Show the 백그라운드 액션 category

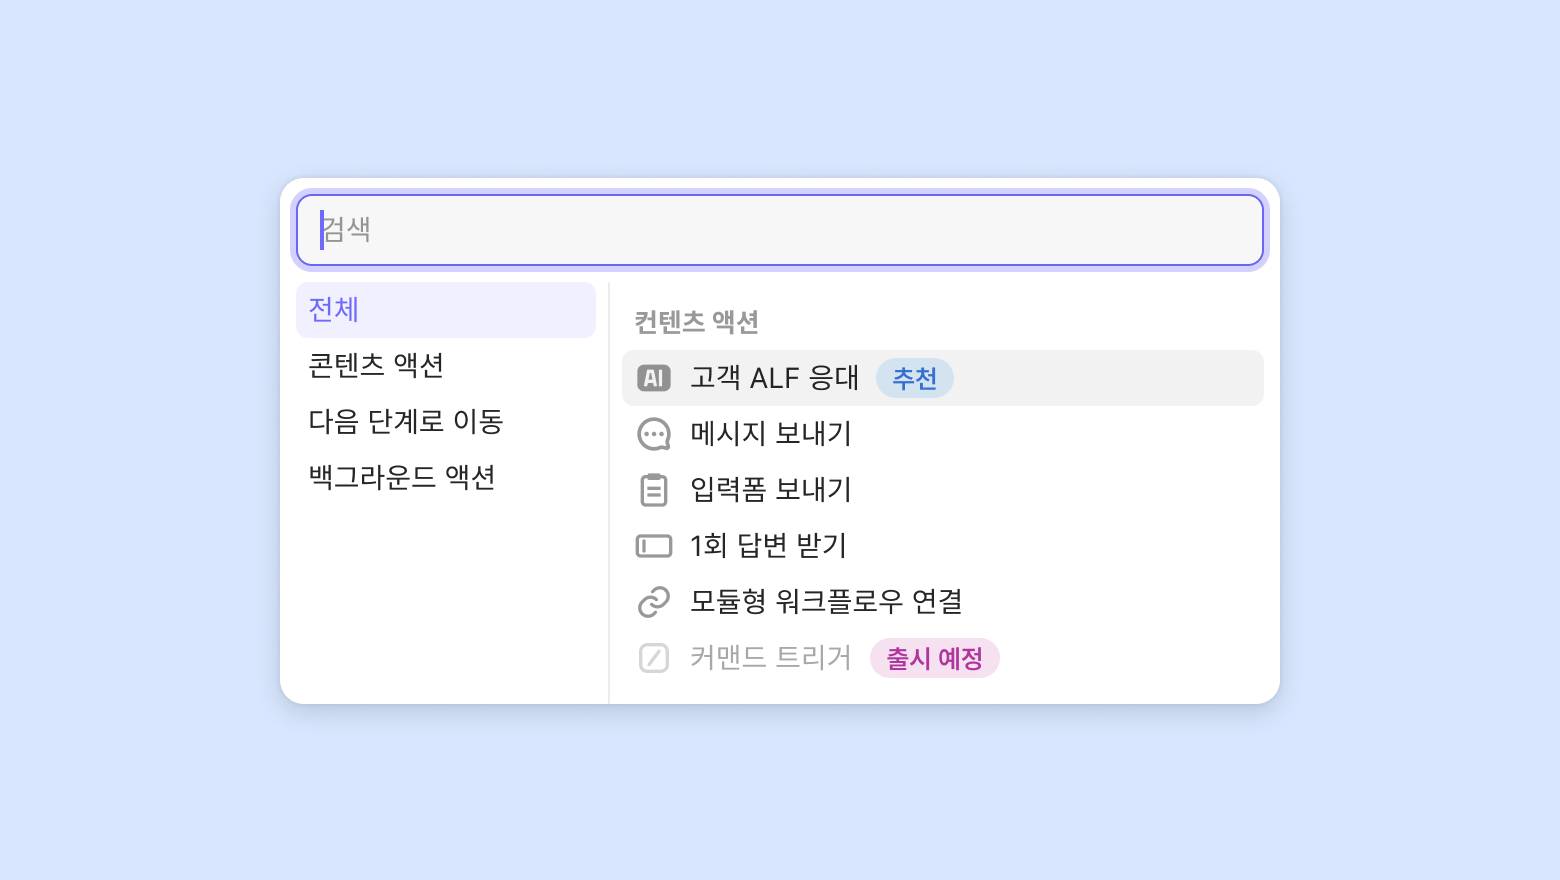click(x=402, y=478)
